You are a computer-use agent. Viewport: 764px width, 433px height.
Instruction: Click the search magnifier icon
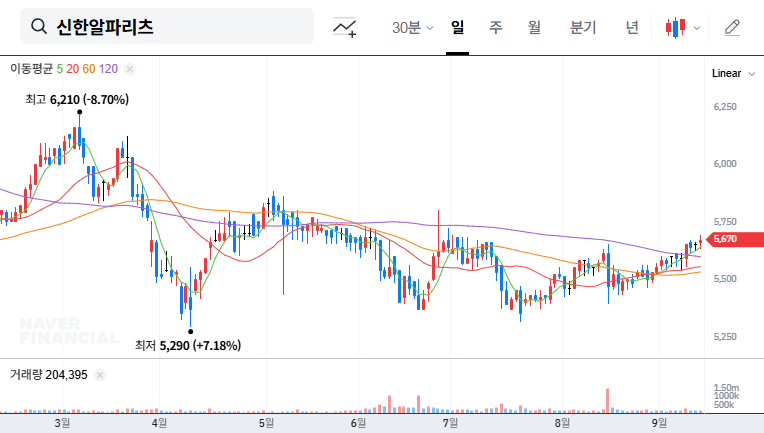(x=38, y=26)
